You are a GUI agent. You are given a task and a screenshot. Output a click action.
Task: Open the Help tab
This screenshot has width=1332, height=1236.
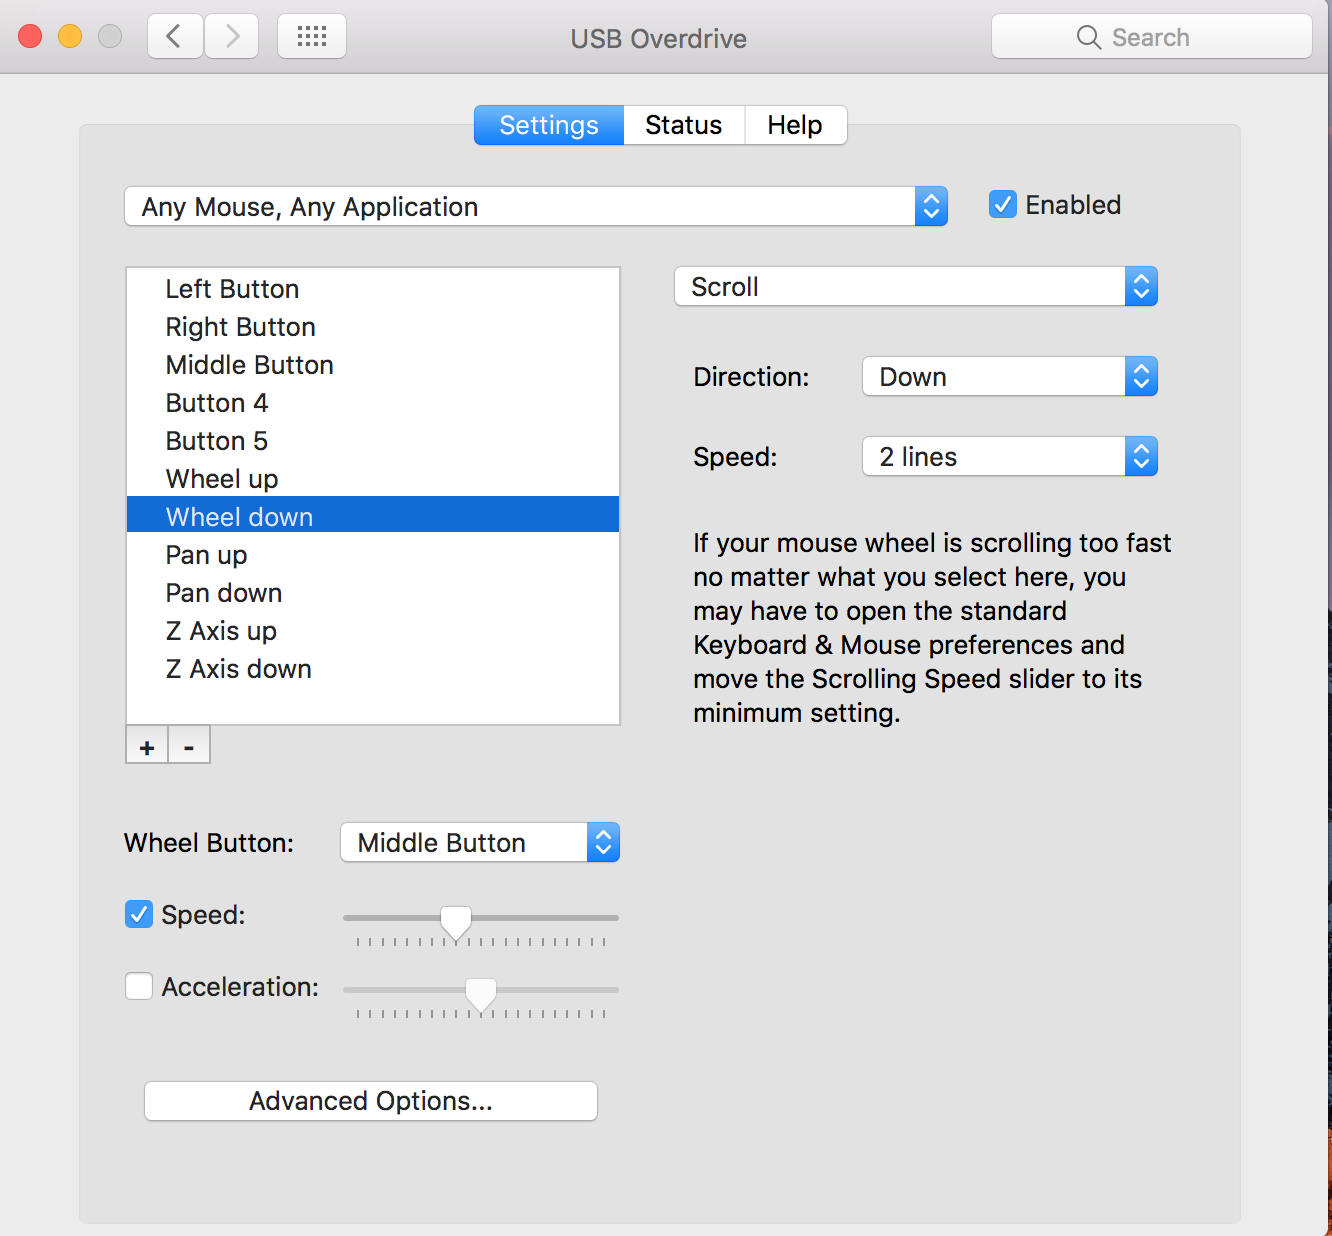[795, 125]
